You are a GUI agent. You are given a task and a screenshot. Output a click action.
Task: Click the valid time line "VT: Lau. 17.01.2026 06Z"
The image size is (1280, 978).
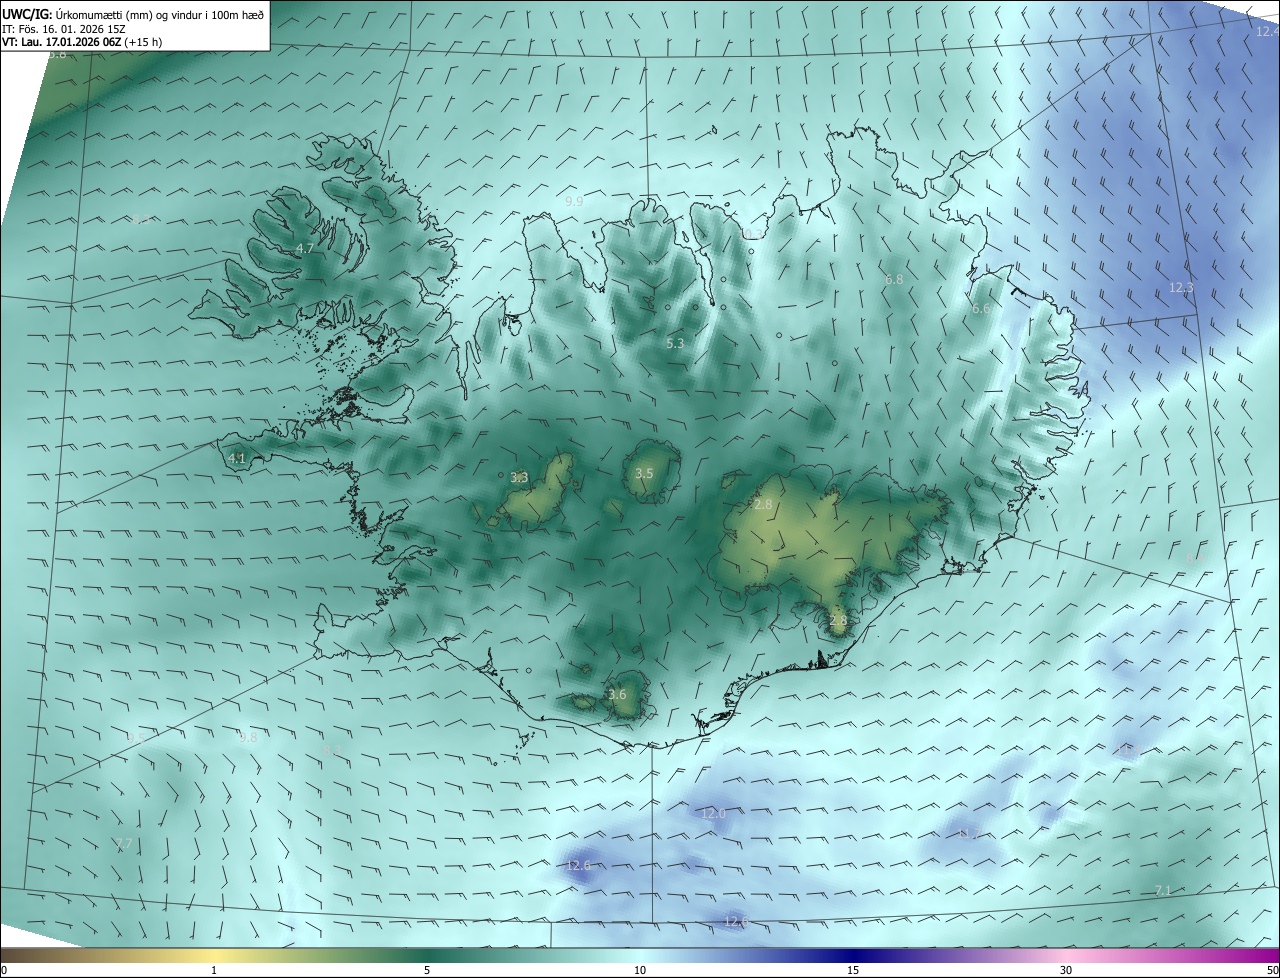tap(62, 42)
